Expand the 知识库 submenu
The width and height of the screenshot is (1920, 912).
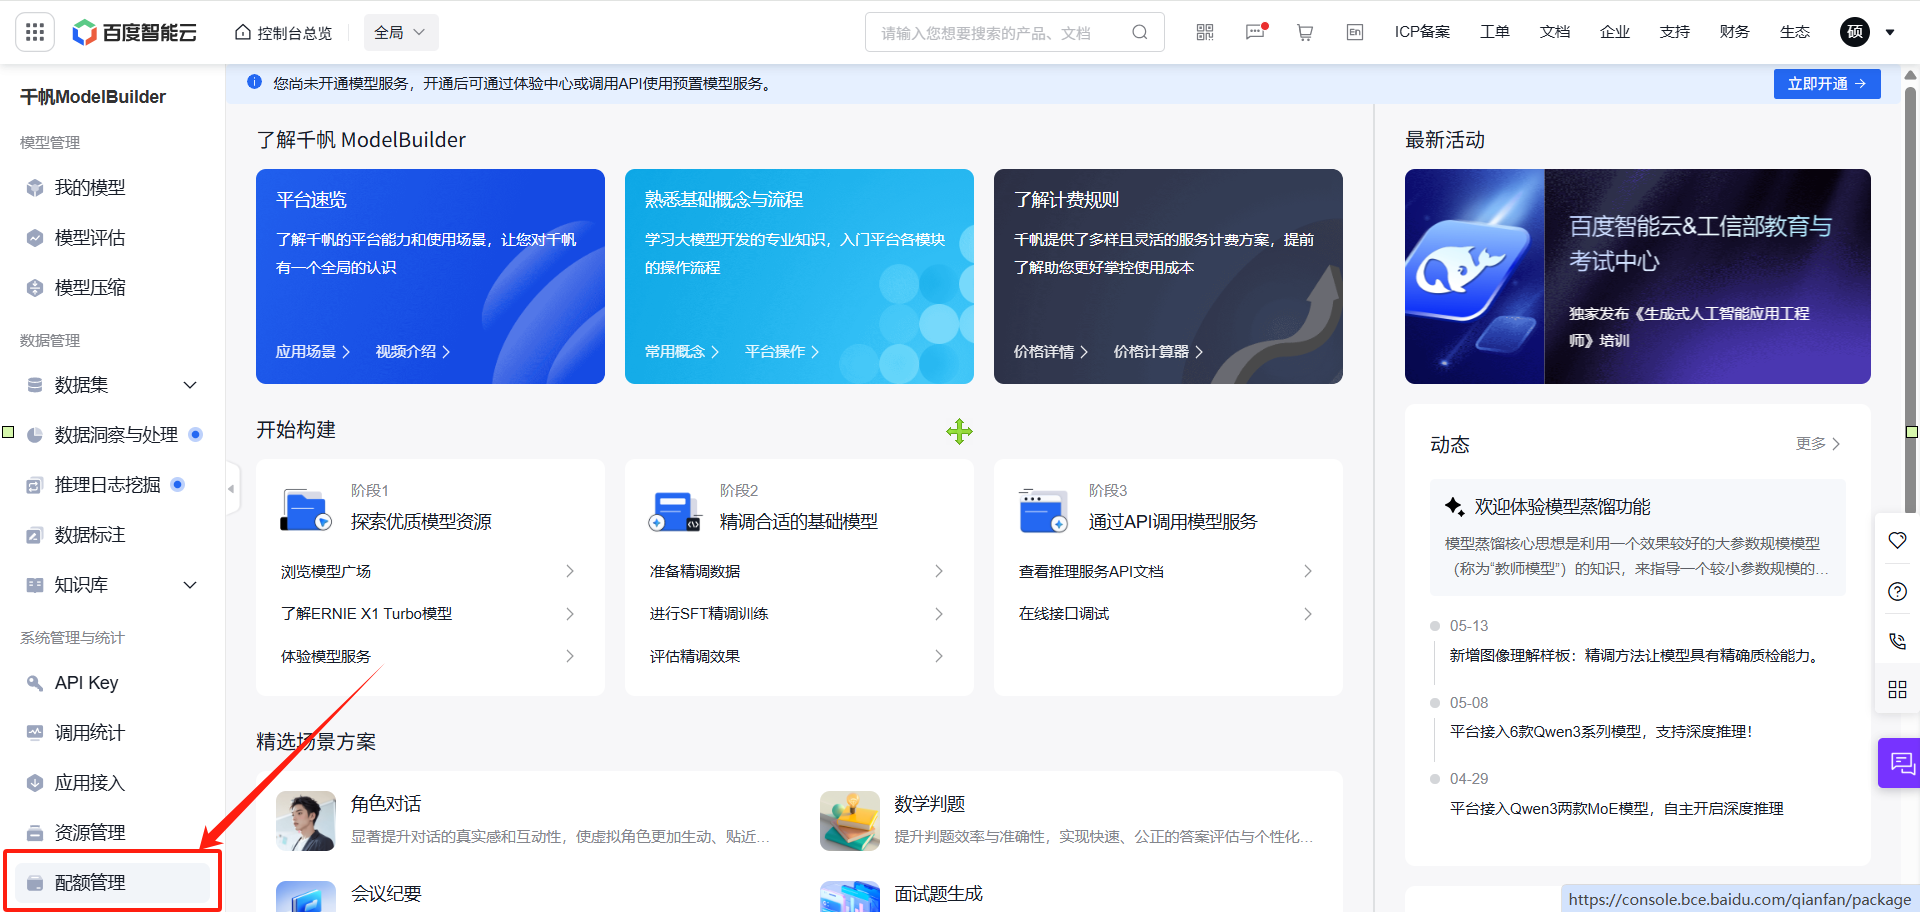(x=190, y=585)
